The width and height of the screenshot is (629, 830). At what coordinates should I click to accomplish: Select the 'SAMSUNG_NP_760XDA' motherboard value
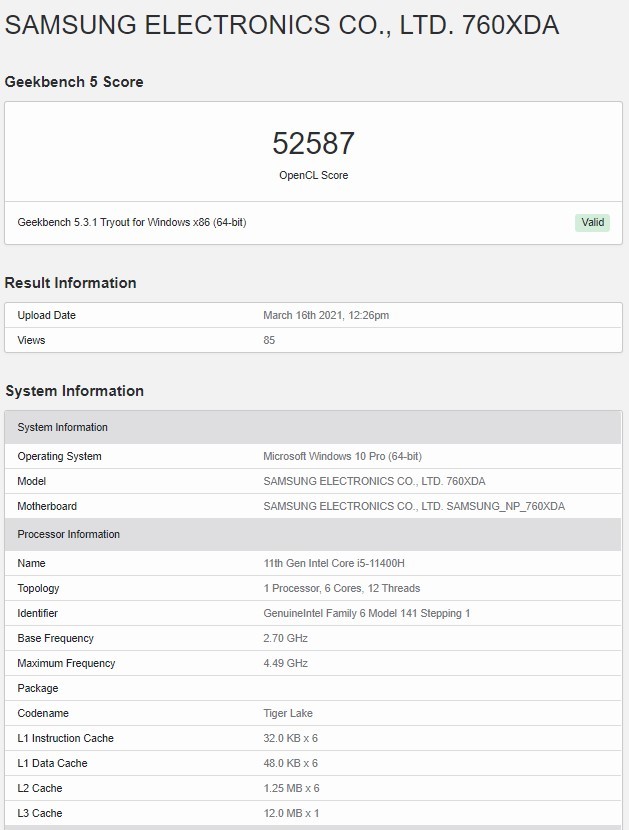click(x=506, y=506)
